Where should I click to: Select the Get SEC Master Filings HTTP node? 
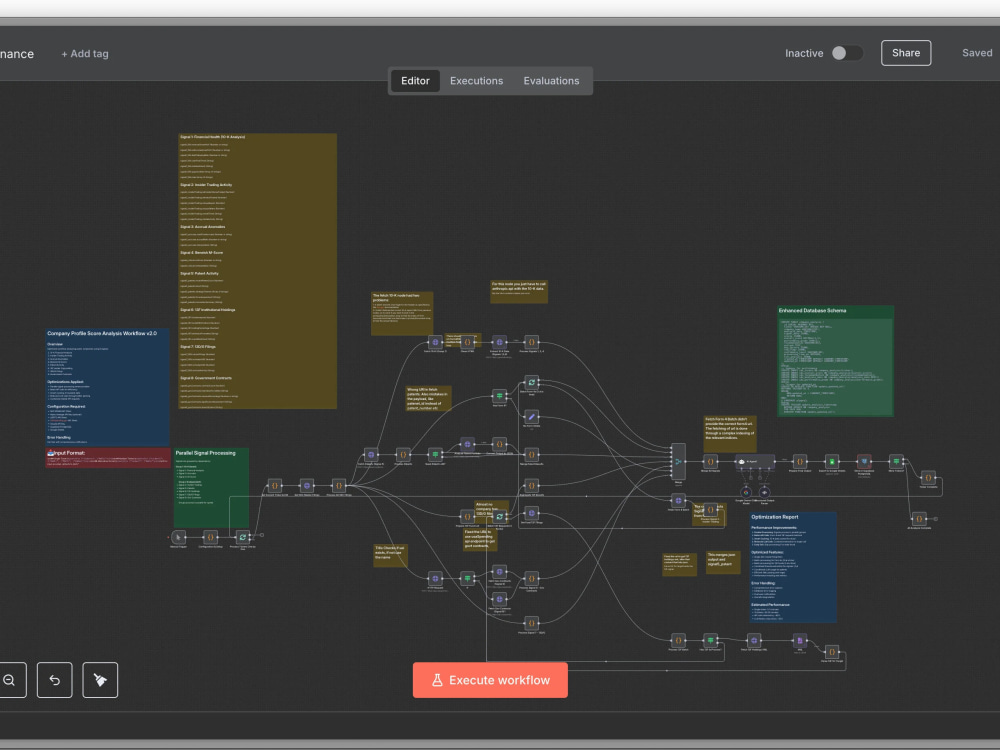pyautogui.click(x=307, y=485)
